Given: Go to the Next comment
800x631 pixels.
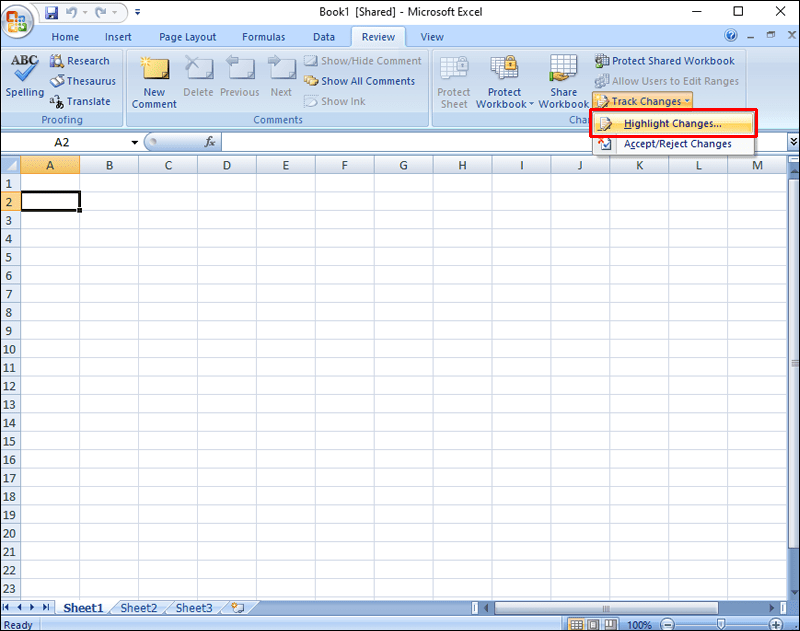Looking at the screenshot, I should click(281, 77).
